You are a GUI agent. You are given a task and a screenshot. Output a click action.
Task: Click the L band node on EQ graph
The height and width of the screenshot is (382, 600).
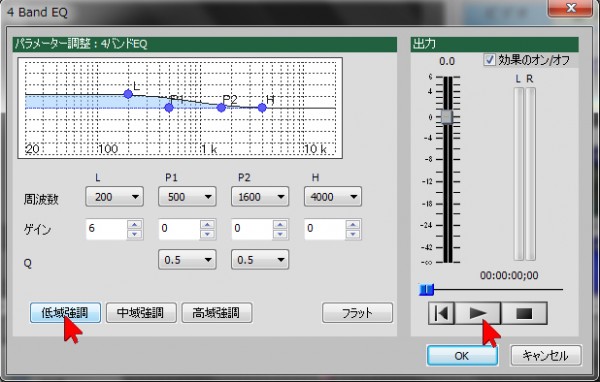click(x=128, y=94)
